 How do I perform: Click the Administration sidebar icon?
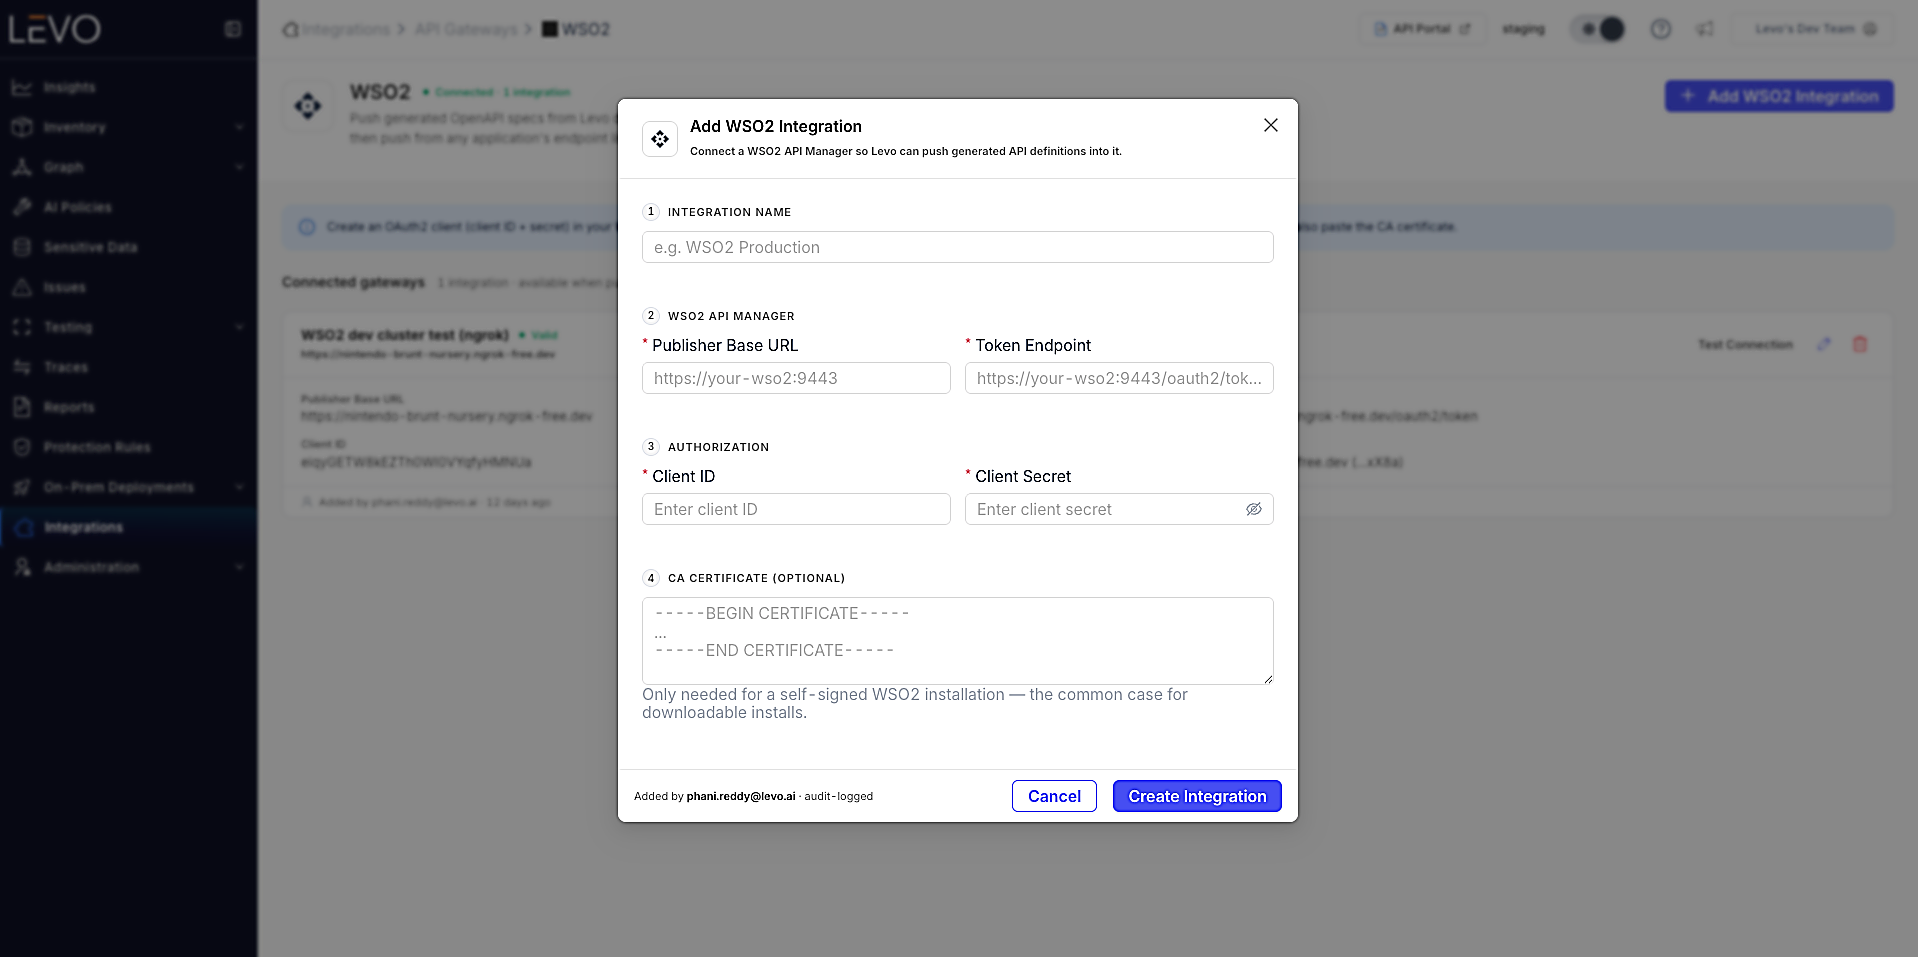[22, 567]
